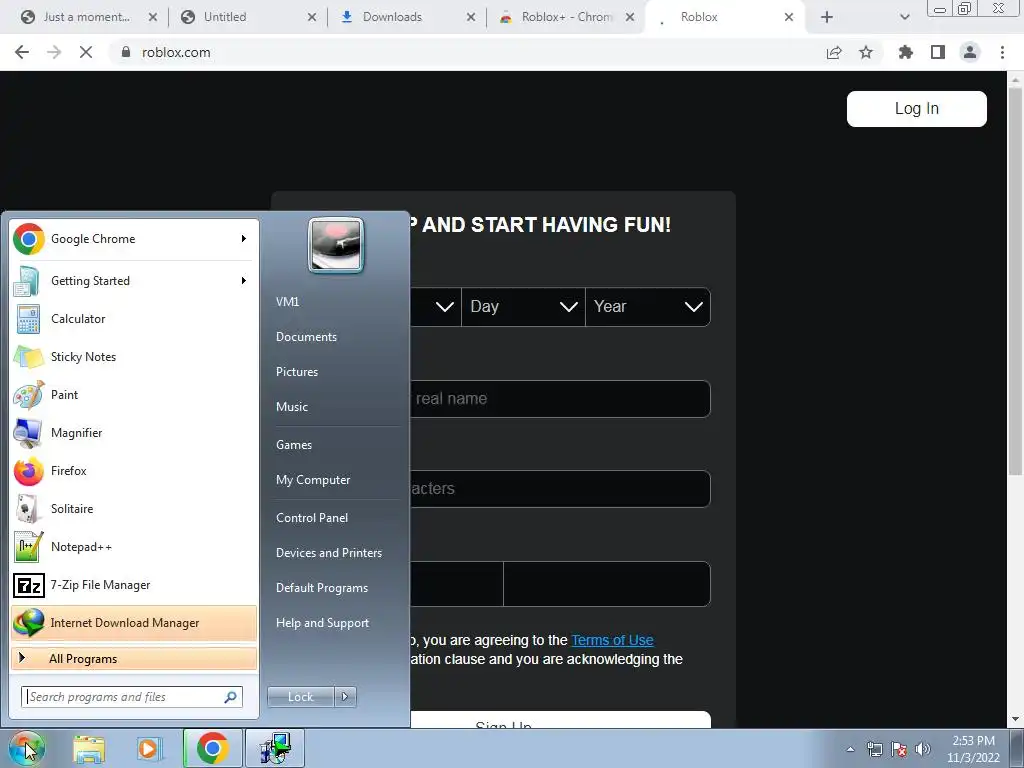Toggle Chrome side panel
The image size is (1024, 768).
[x=938, y=52]
